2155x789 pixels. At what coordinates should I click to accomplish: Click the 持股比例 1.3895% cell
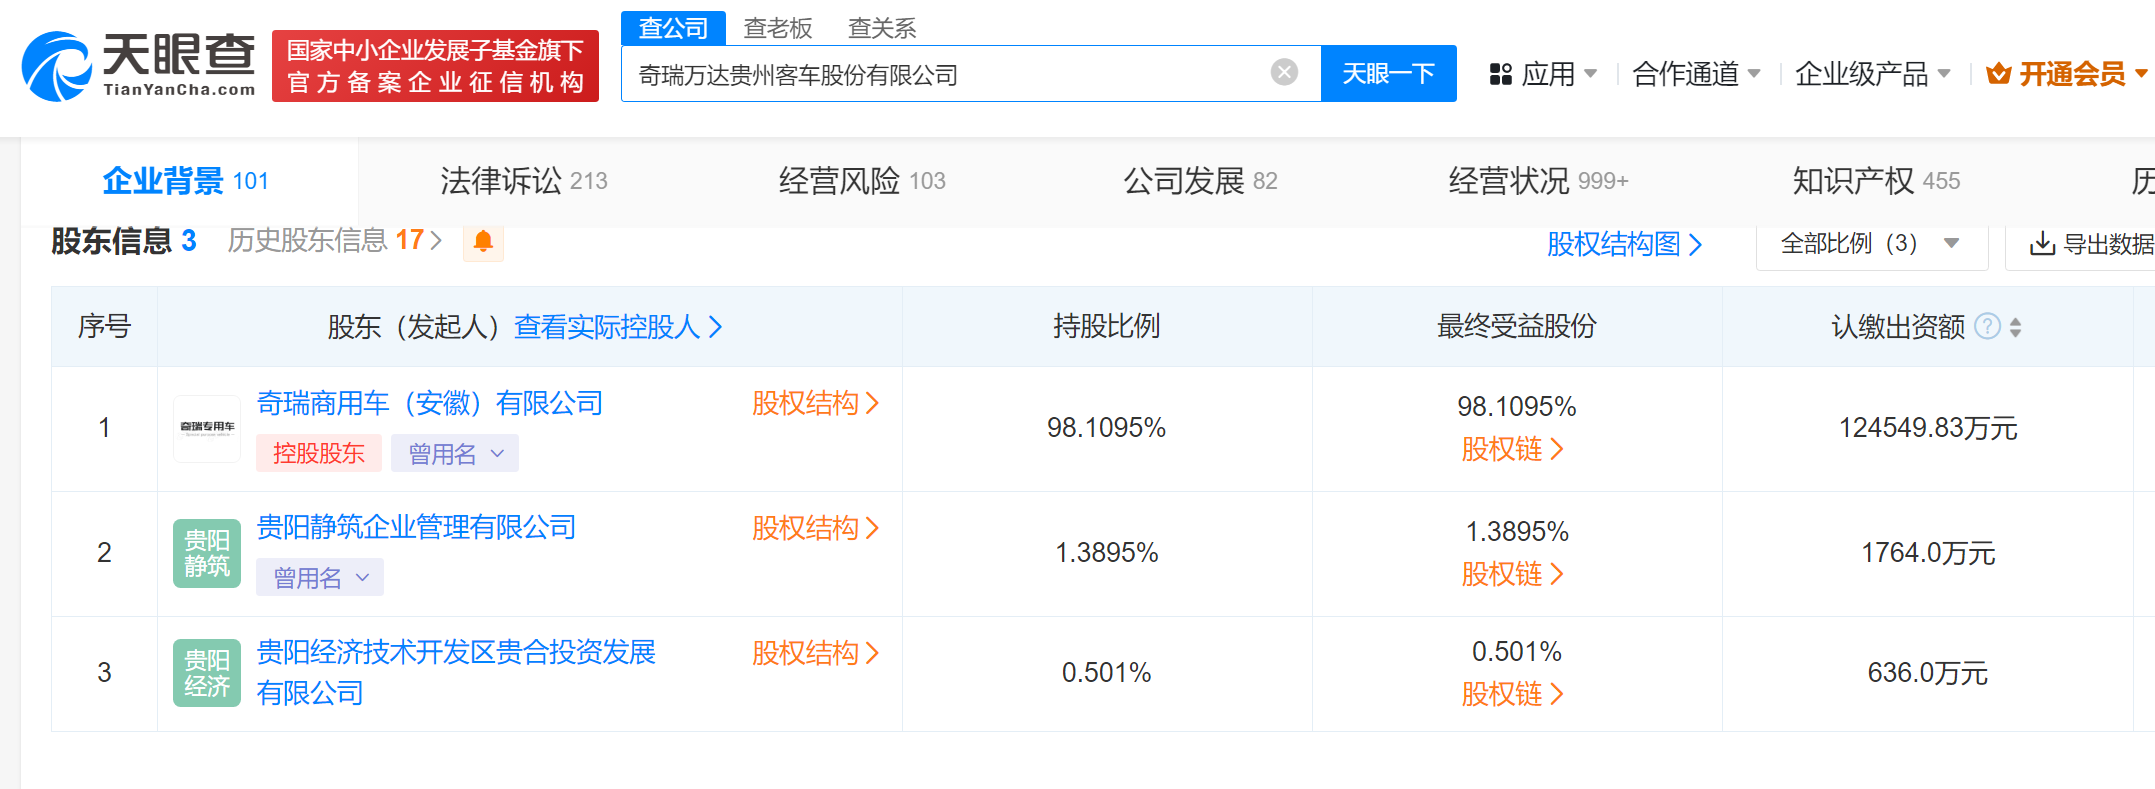(1106, 553)
